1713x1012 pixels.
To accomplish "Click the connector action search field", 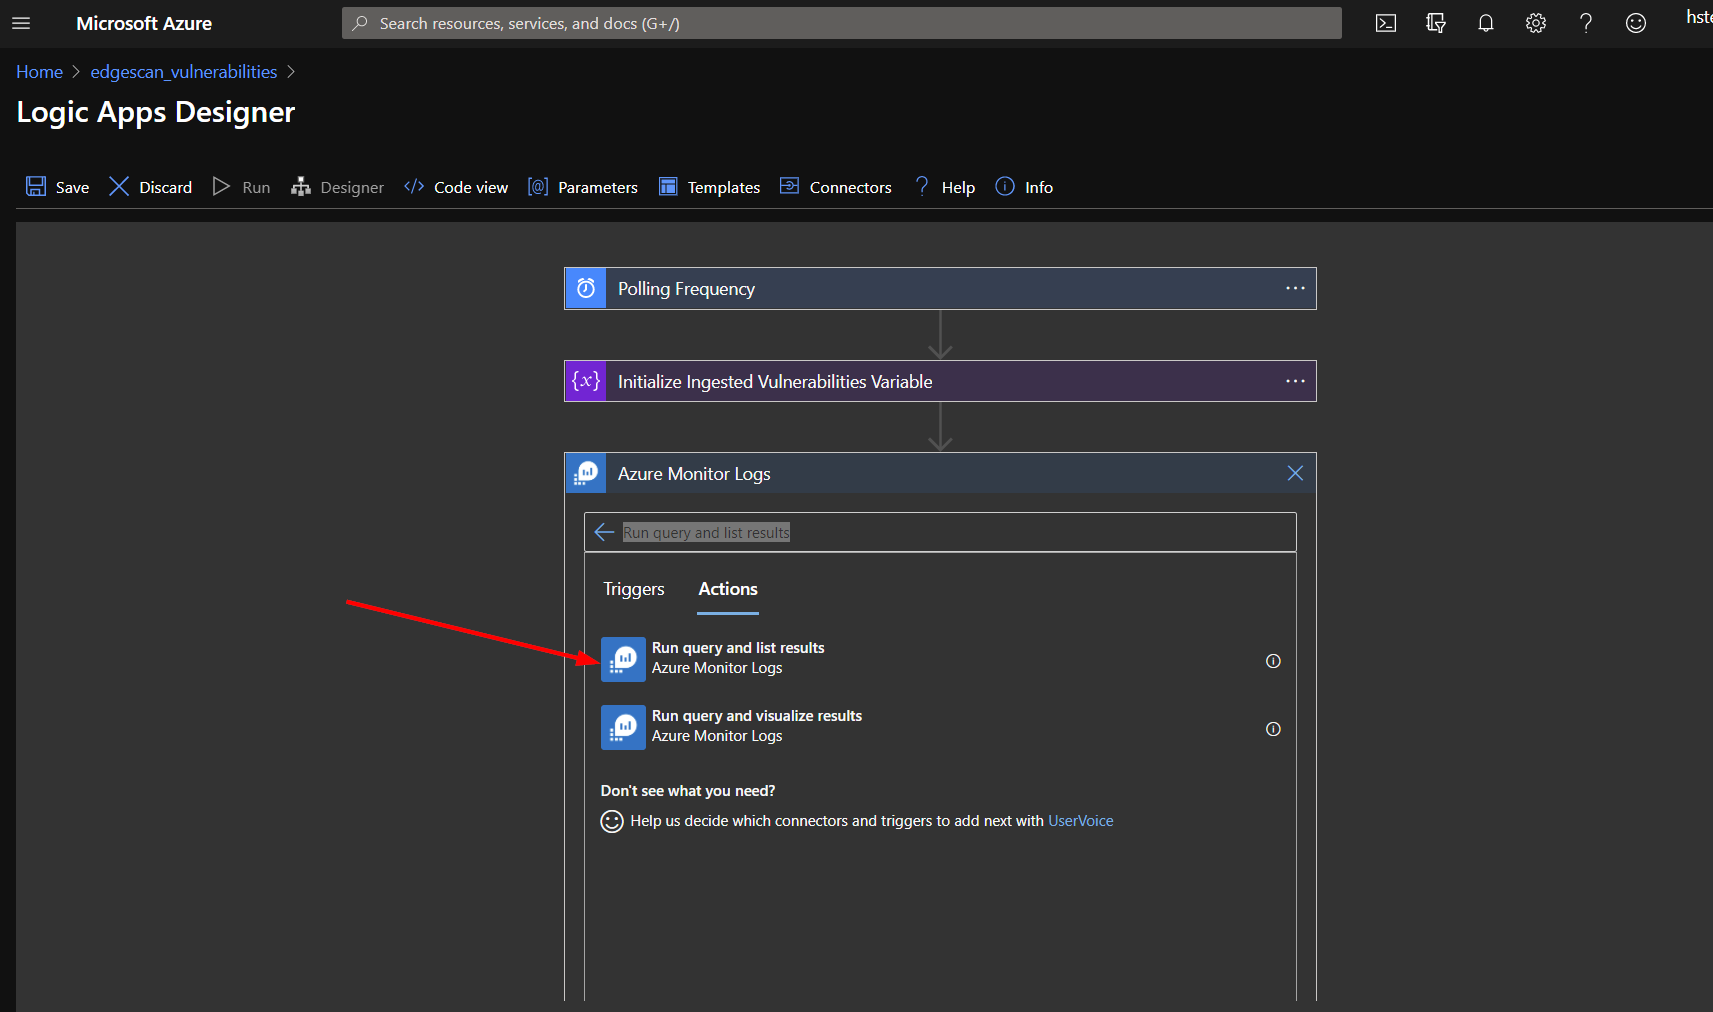I will point(940,532).
